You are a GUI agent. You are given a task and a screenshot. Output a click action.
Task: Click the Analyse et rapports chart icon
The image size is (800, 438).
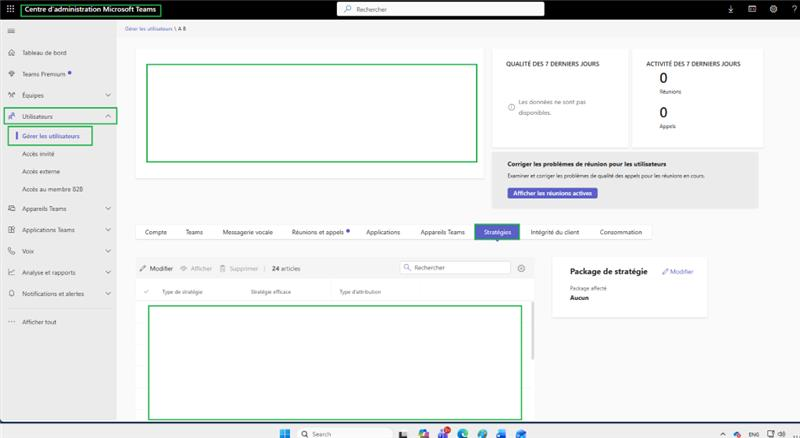pyautogui.click(x=12, y=272)
